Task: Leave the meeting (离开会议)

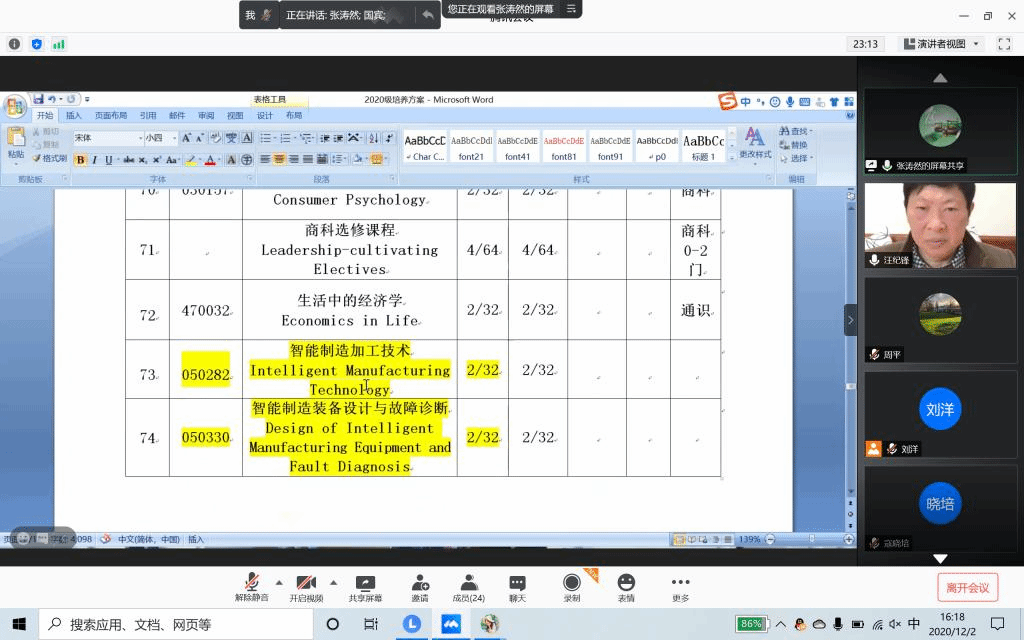Action: 967,588
